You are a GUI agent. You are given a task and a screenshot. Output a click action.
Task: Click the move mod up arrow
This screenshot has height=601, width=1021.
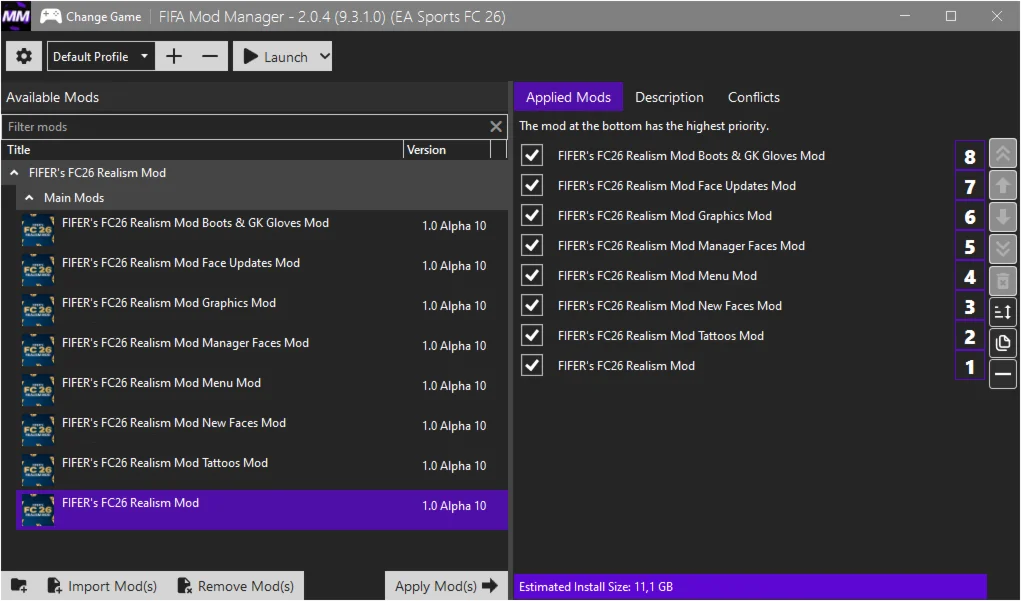point(1002,186)
